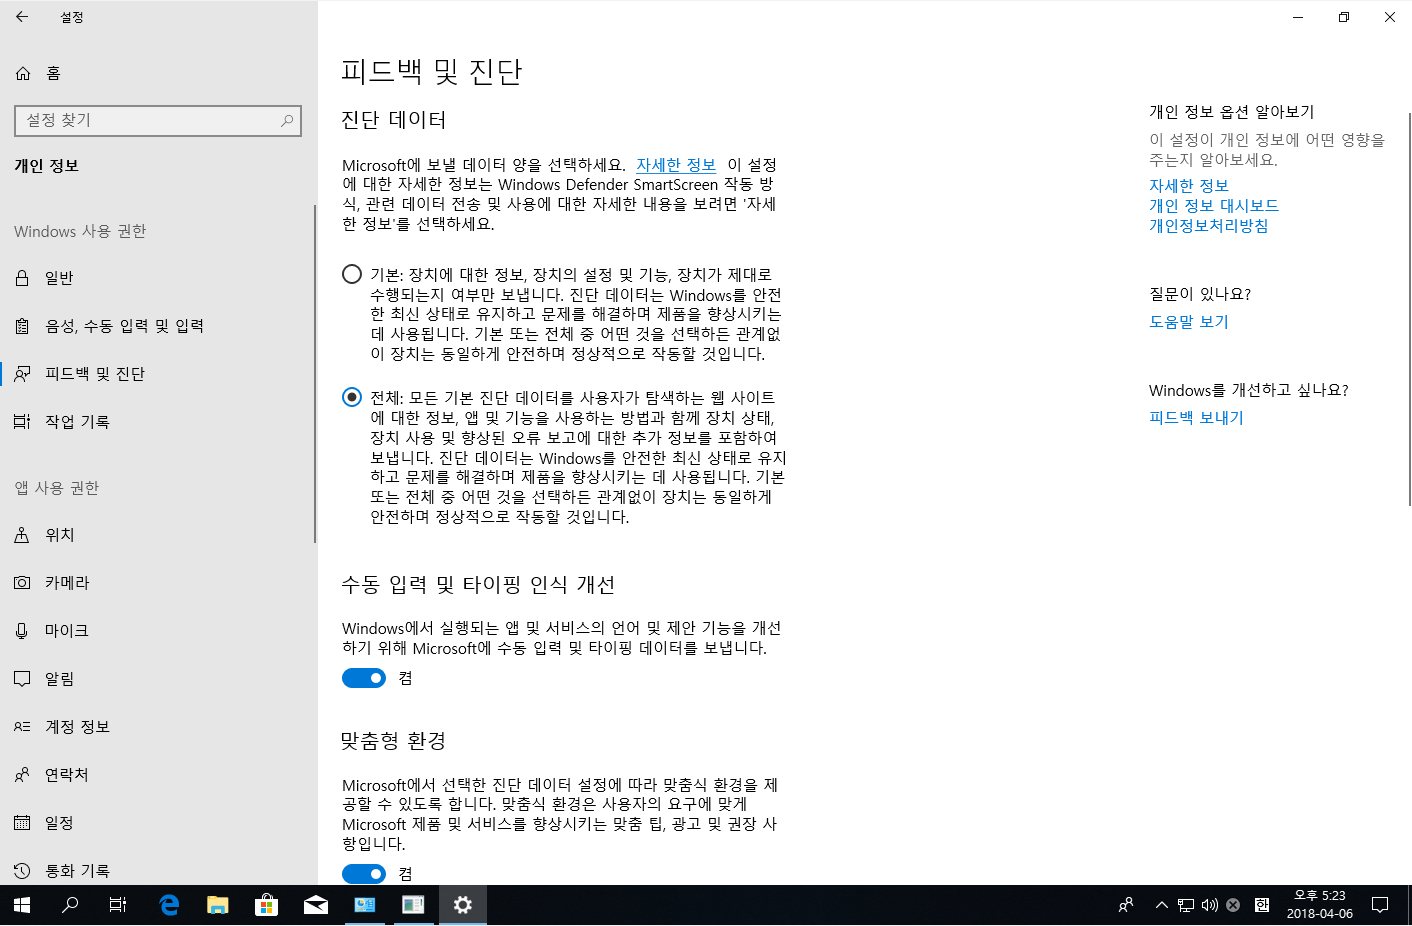This screenshot has height=926, width=1412.
Task: Click the location icon next to 위치
Action: point(22,535)
